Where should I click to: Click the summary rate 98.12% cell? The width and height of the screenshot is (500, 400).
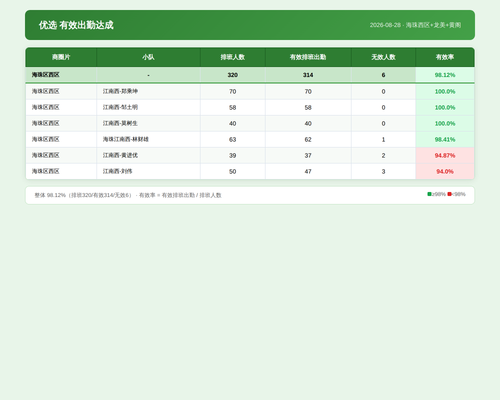(445, 75)
